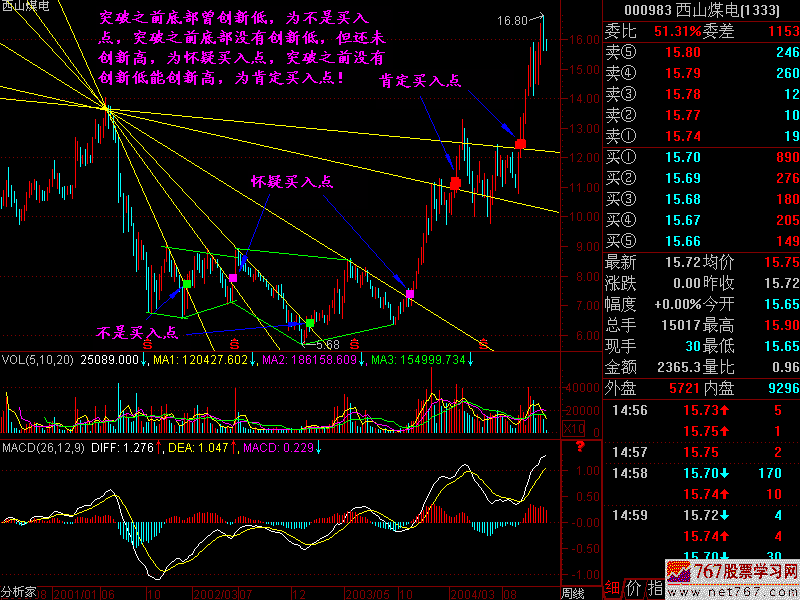The image size is (800, 600).
Task: Click the www.net767.com link
Action: [730, 591]
